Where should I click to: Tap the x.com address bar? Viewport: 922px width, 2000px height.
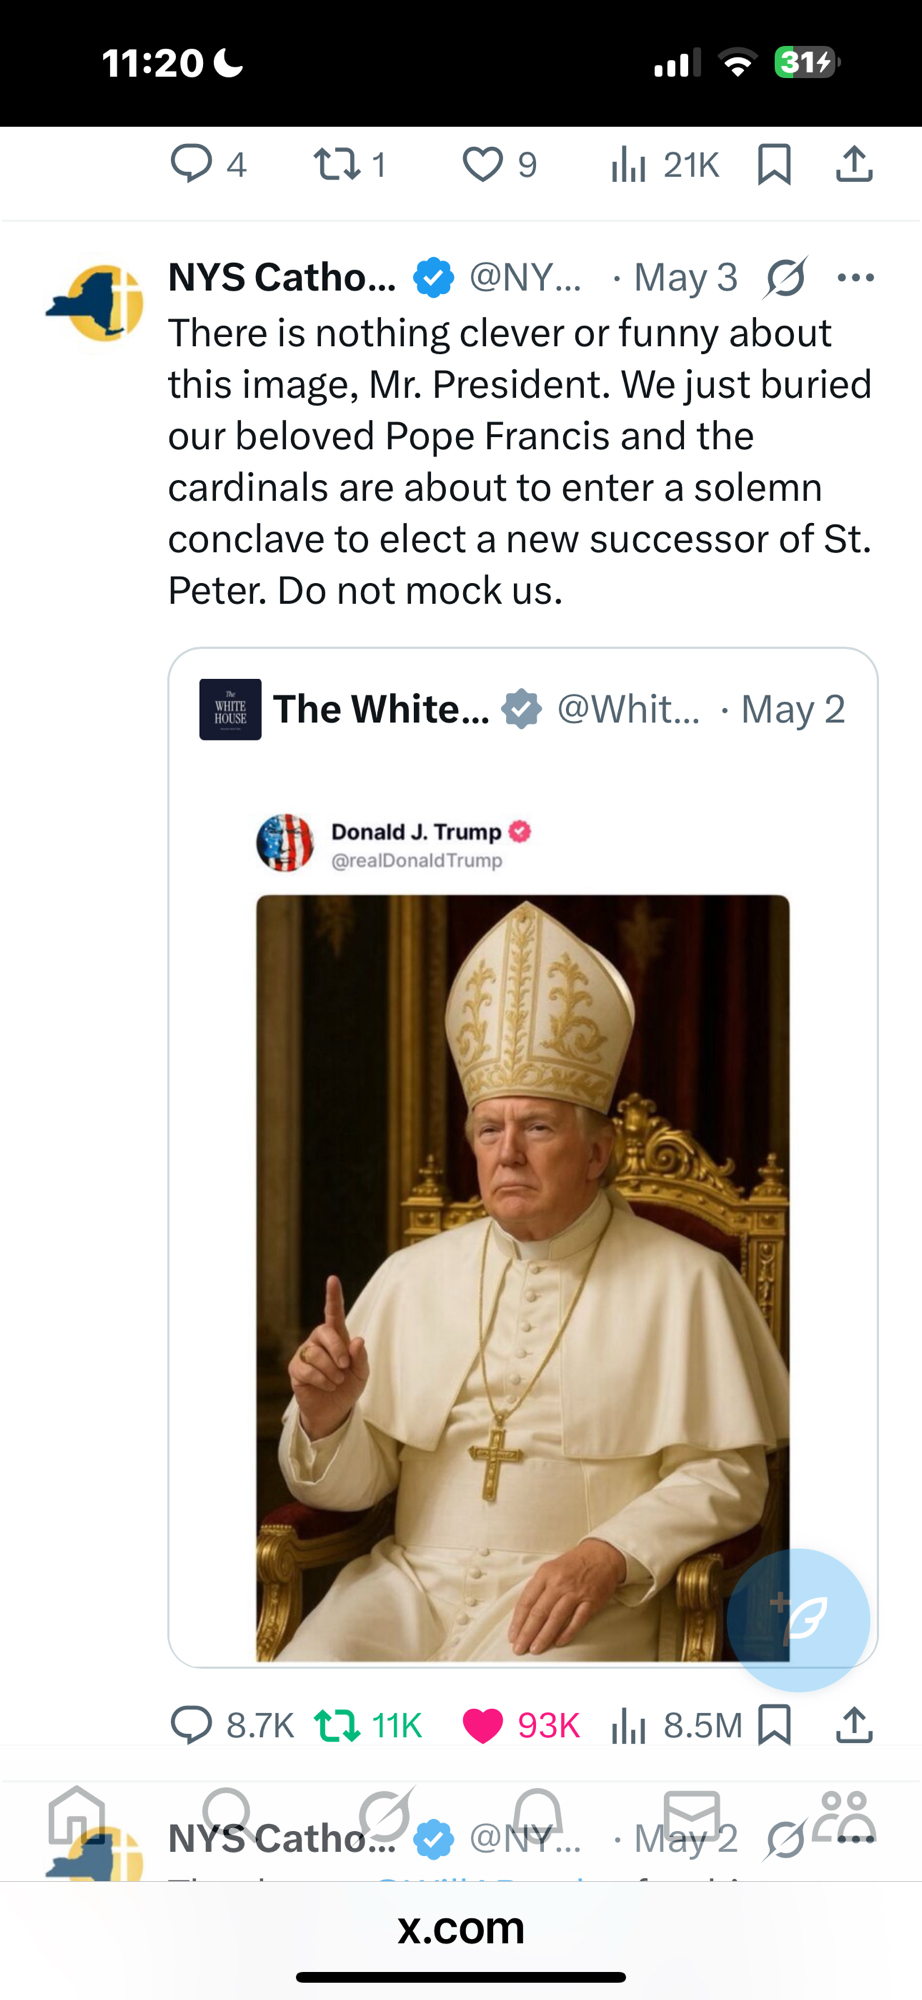[461, 1926]
